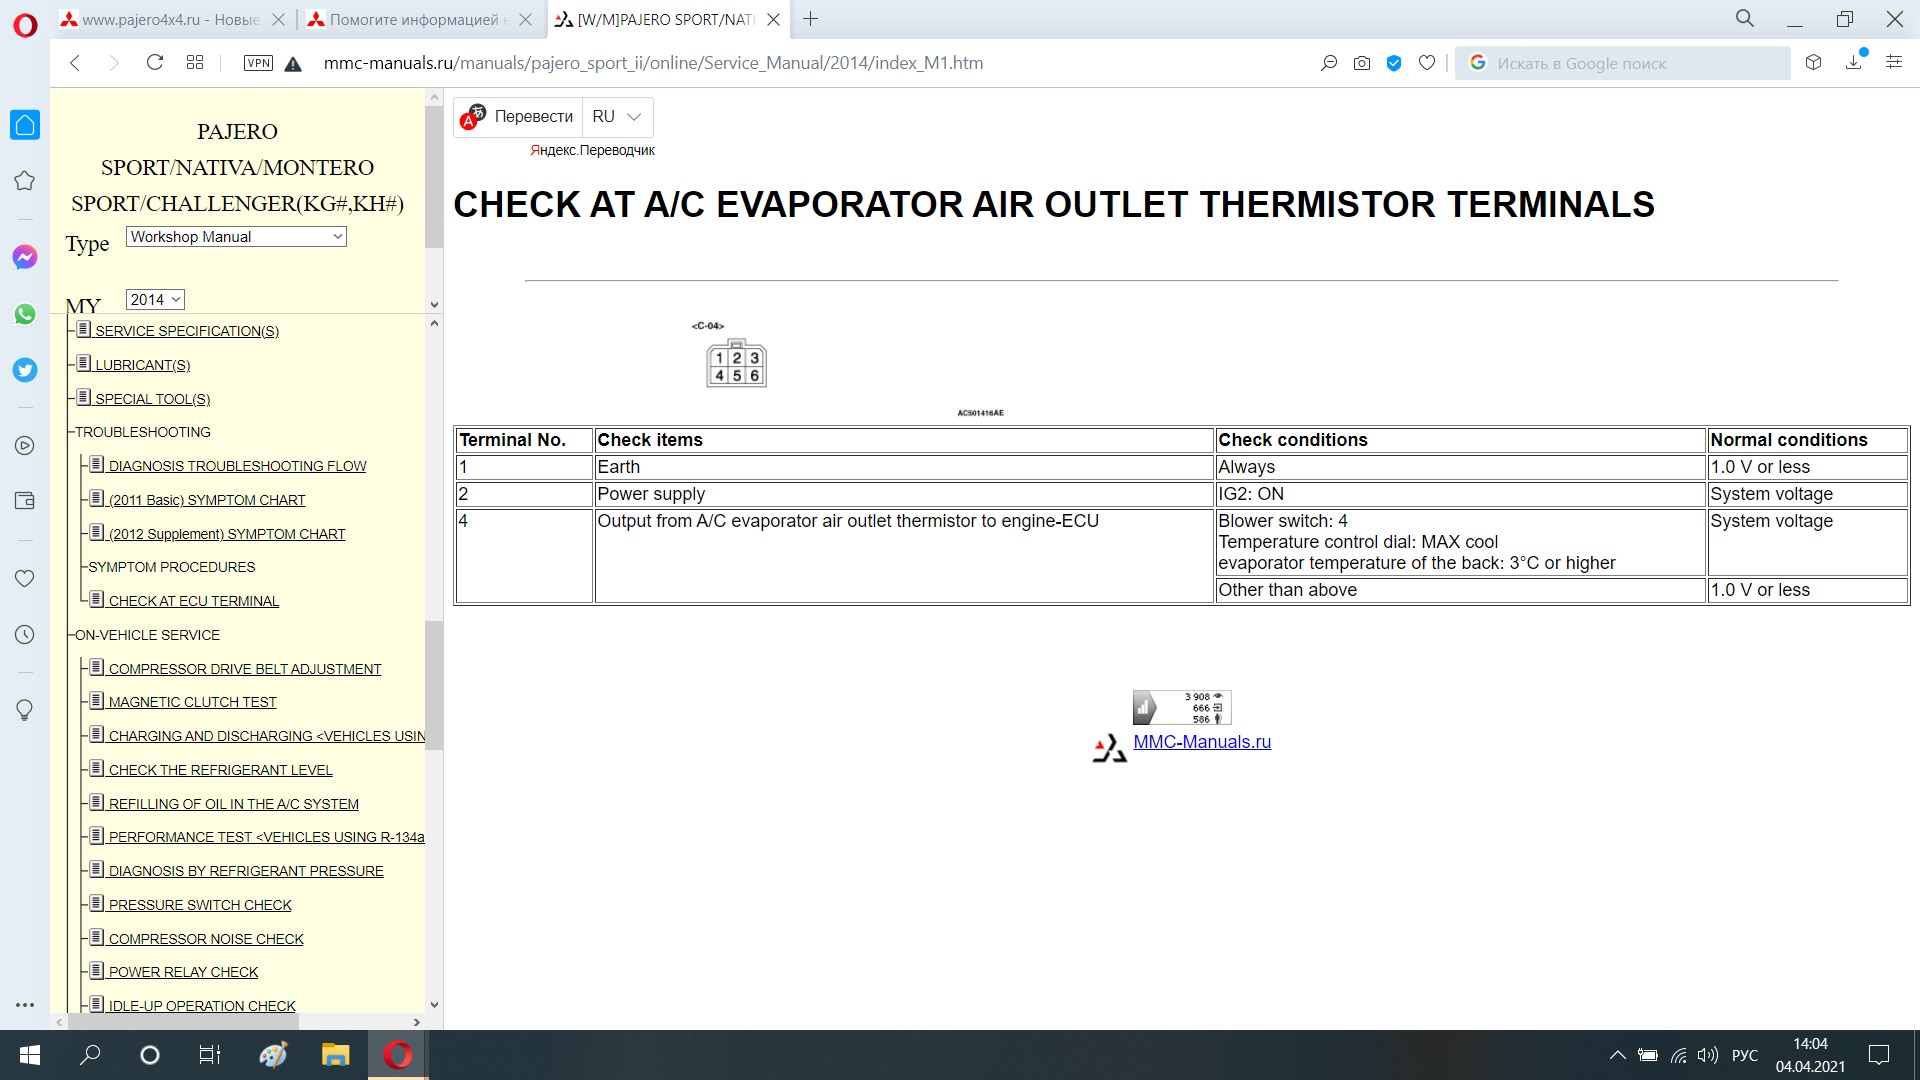
Task: Click the Перевести translate button
Action: pyautogui.click(x=519, y=117)
